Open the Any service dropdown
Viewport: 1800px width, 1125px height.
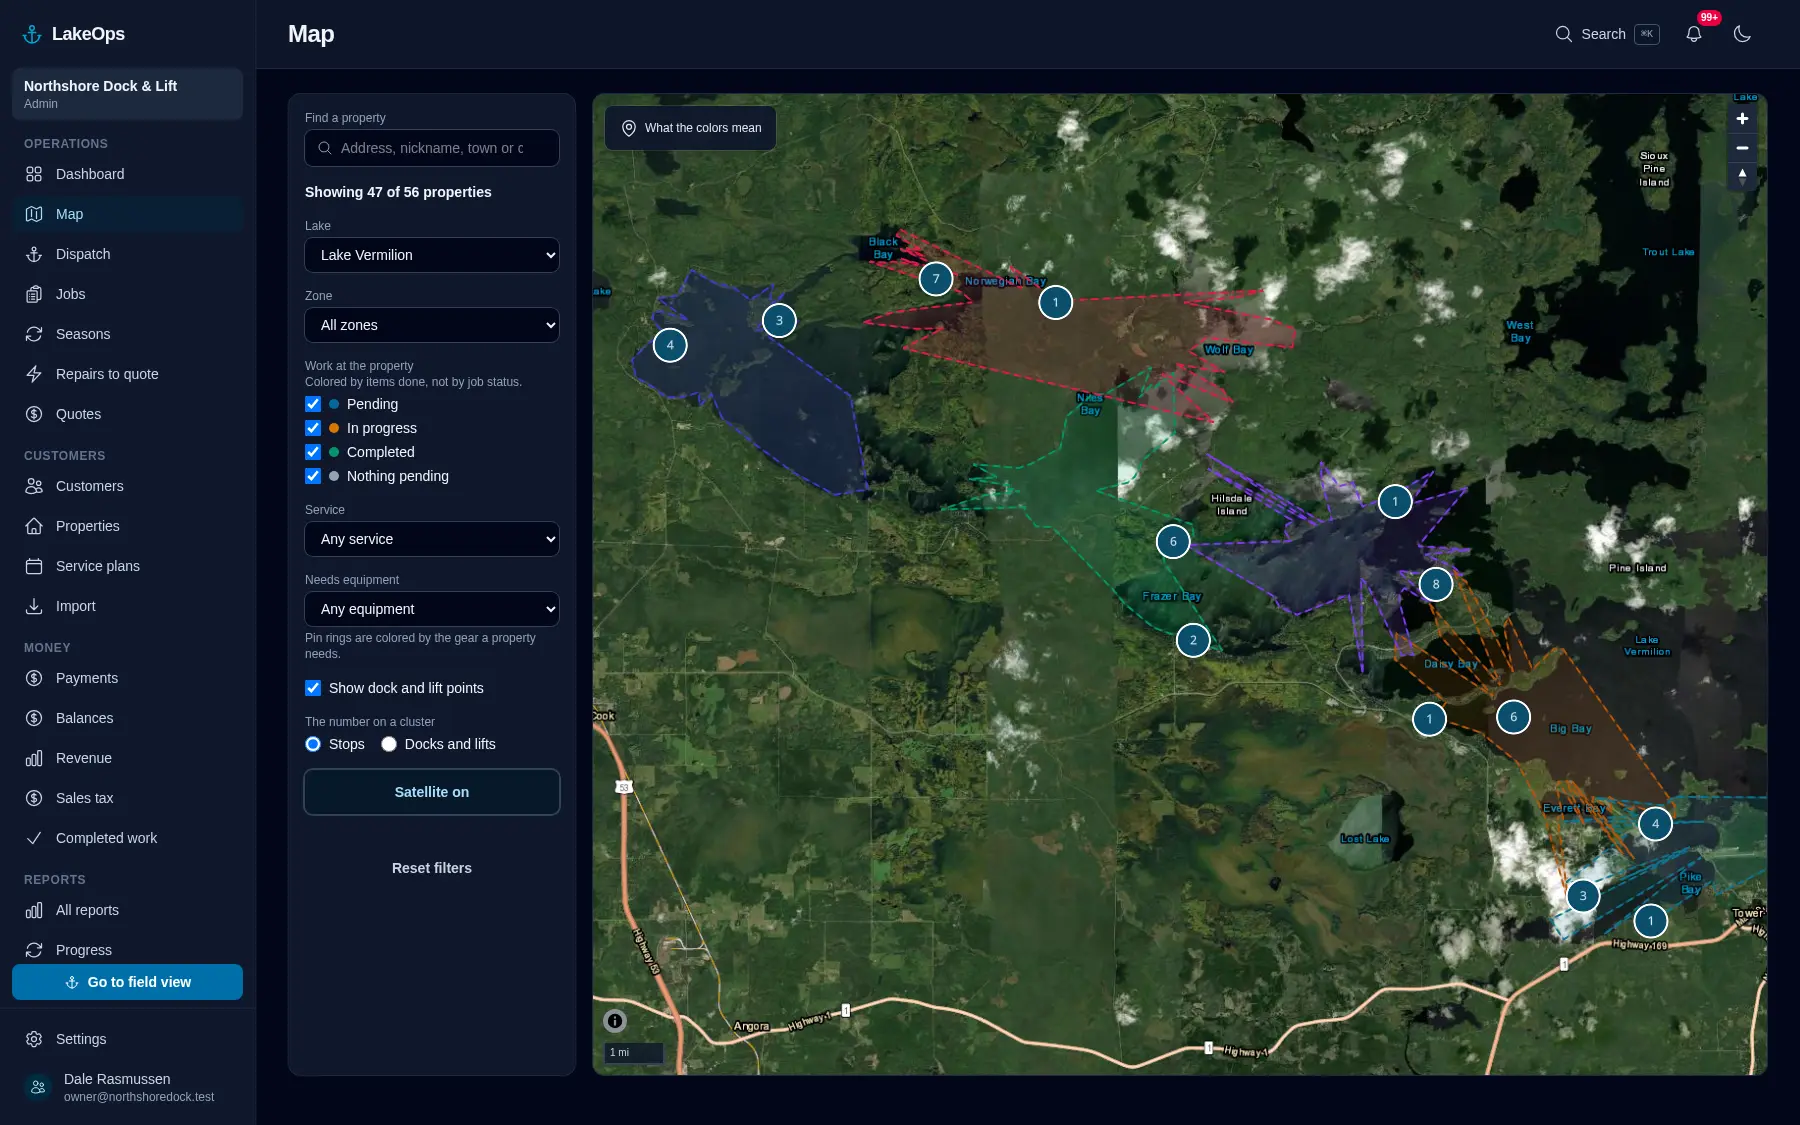click(x=432, y=539)
